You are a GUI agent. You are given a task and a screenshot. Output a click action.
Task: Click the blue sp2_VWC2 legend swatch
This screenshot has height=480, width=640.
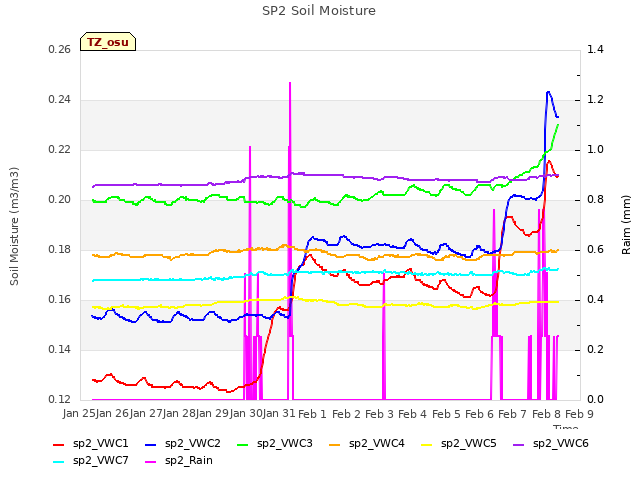151,444
